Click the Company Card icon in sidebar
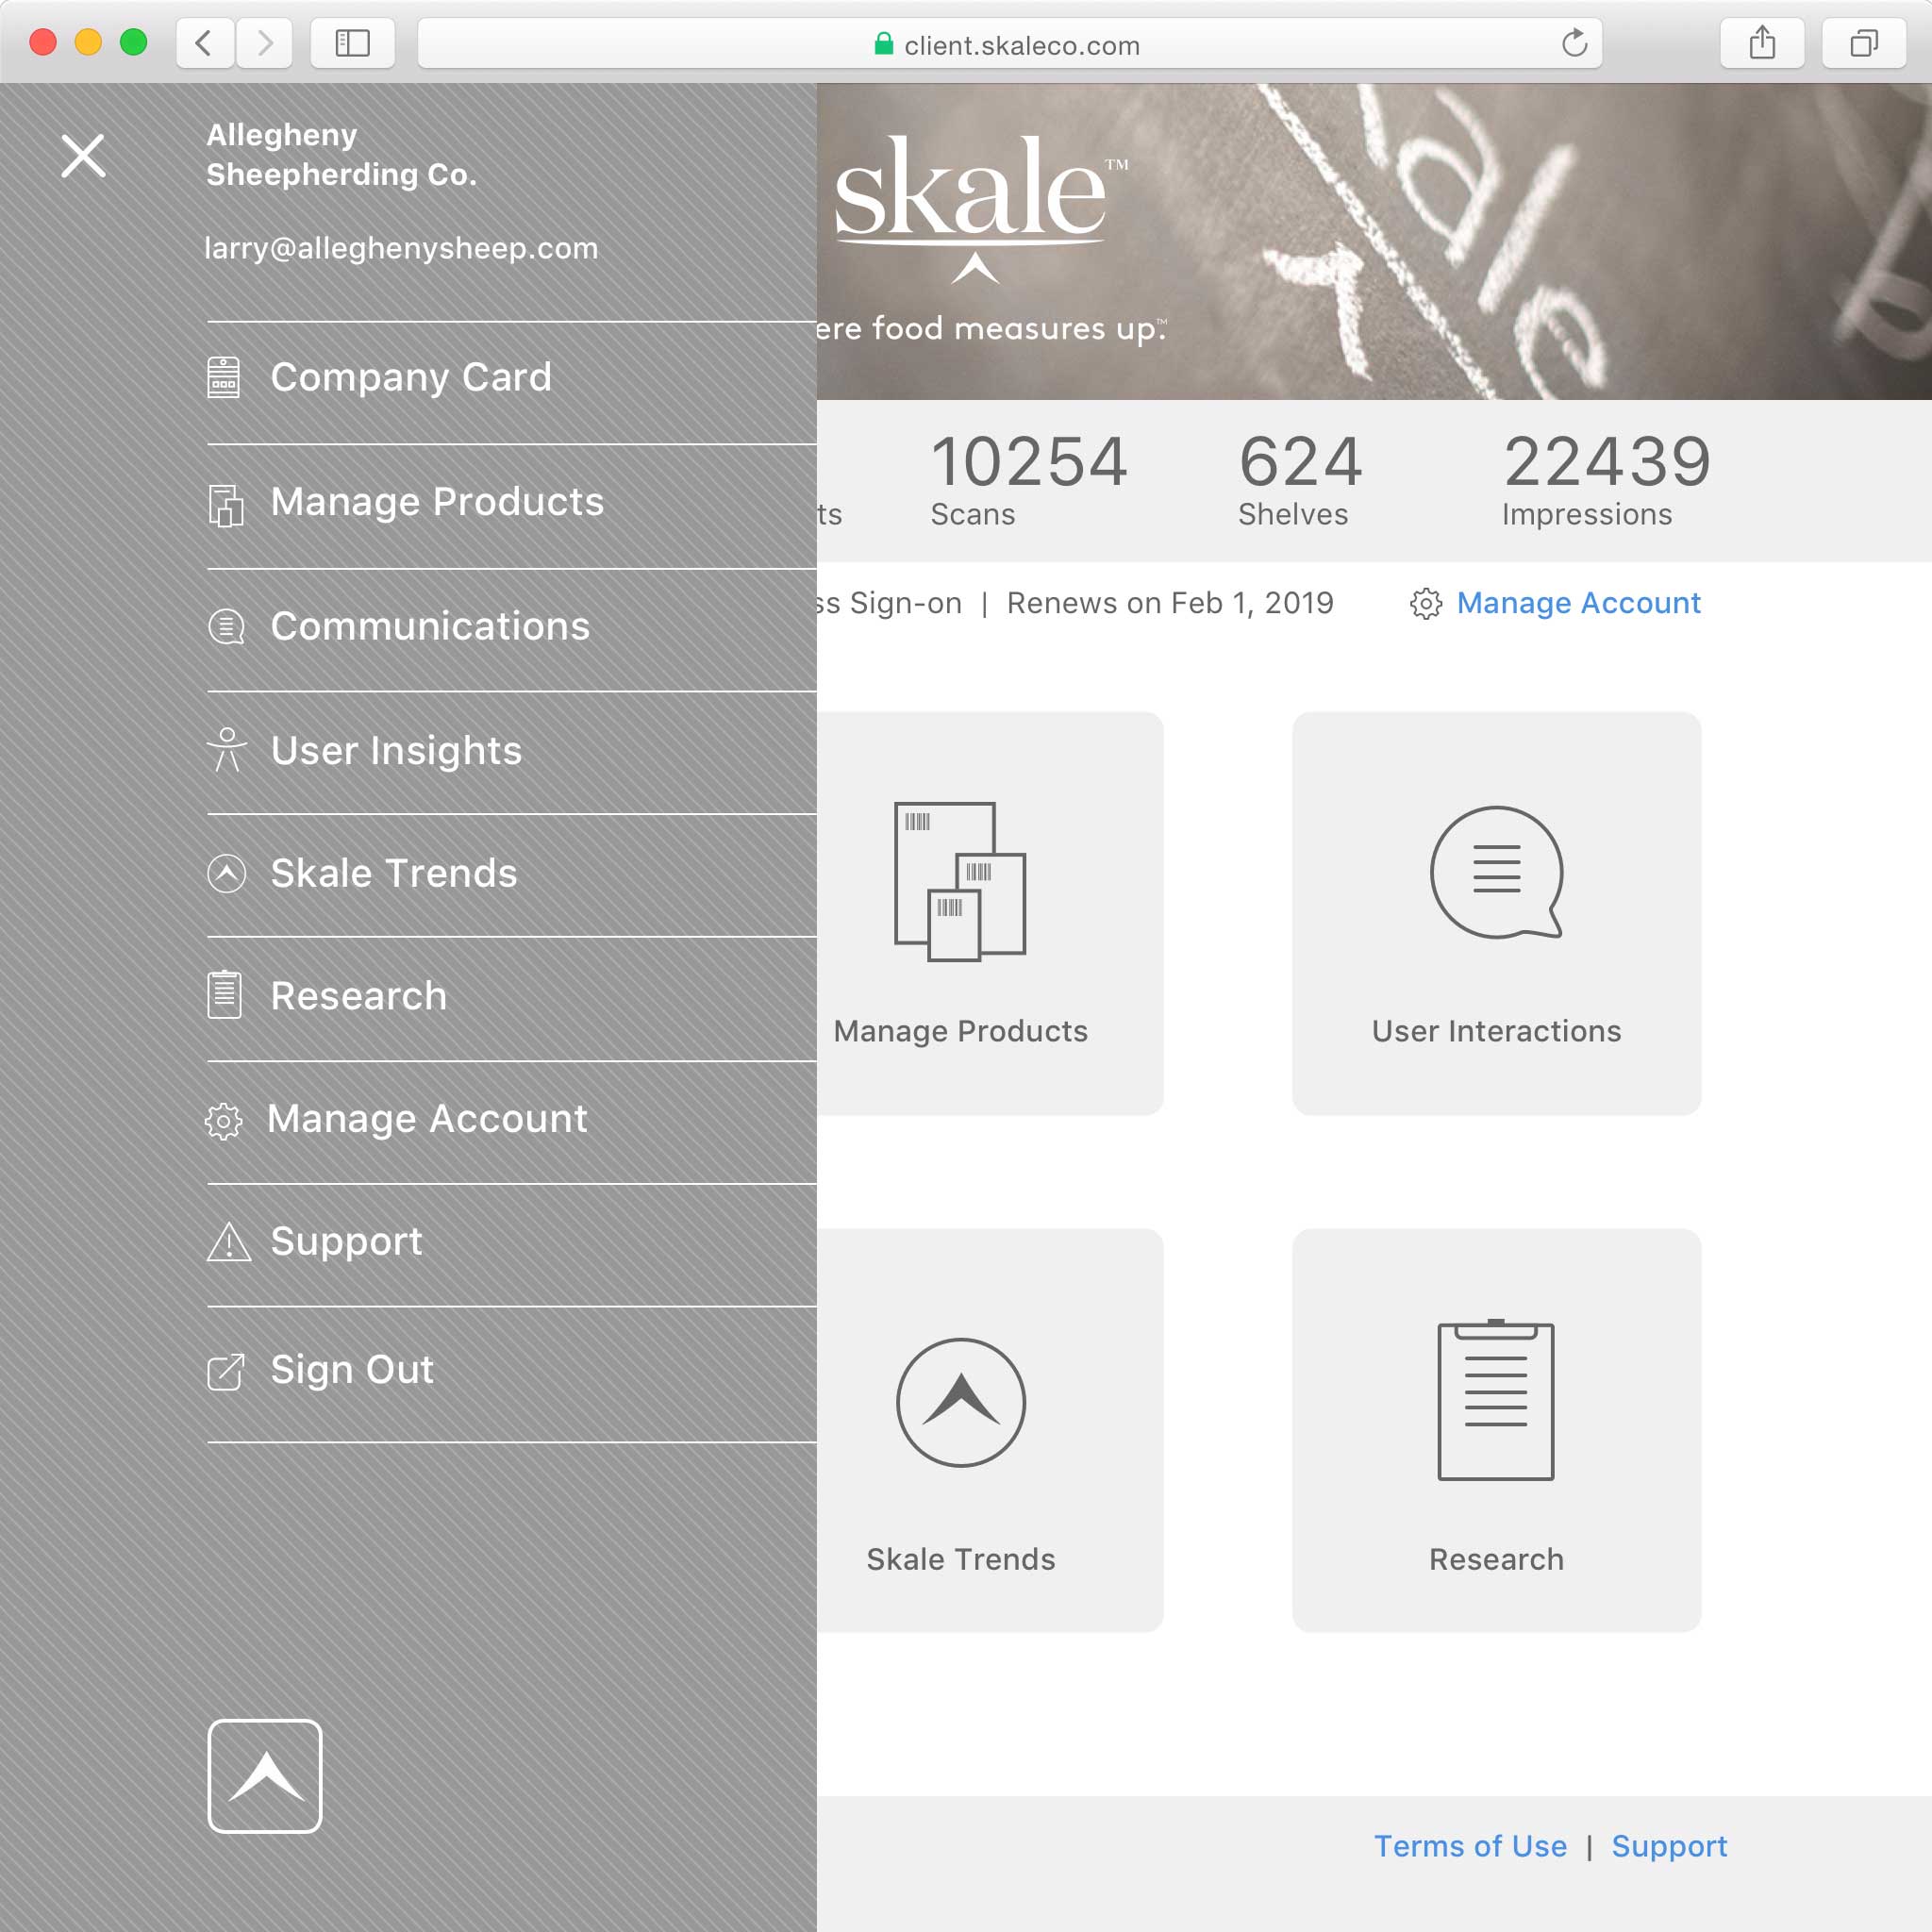This screenshot has height=1932, width=1932. (x=224, y=378)
